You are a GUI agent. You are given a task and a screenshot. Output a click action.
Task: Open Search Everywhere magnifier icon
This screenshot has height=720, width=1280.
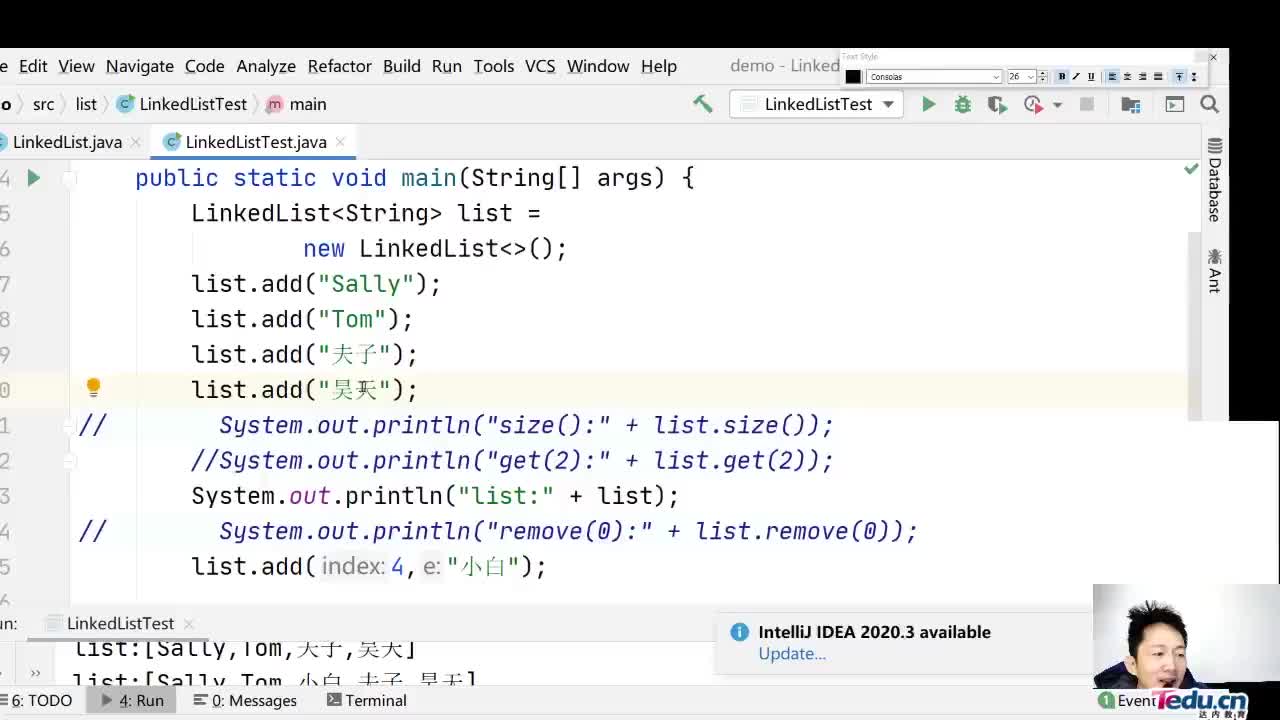pyautogui.click(x=1209, y=104)
